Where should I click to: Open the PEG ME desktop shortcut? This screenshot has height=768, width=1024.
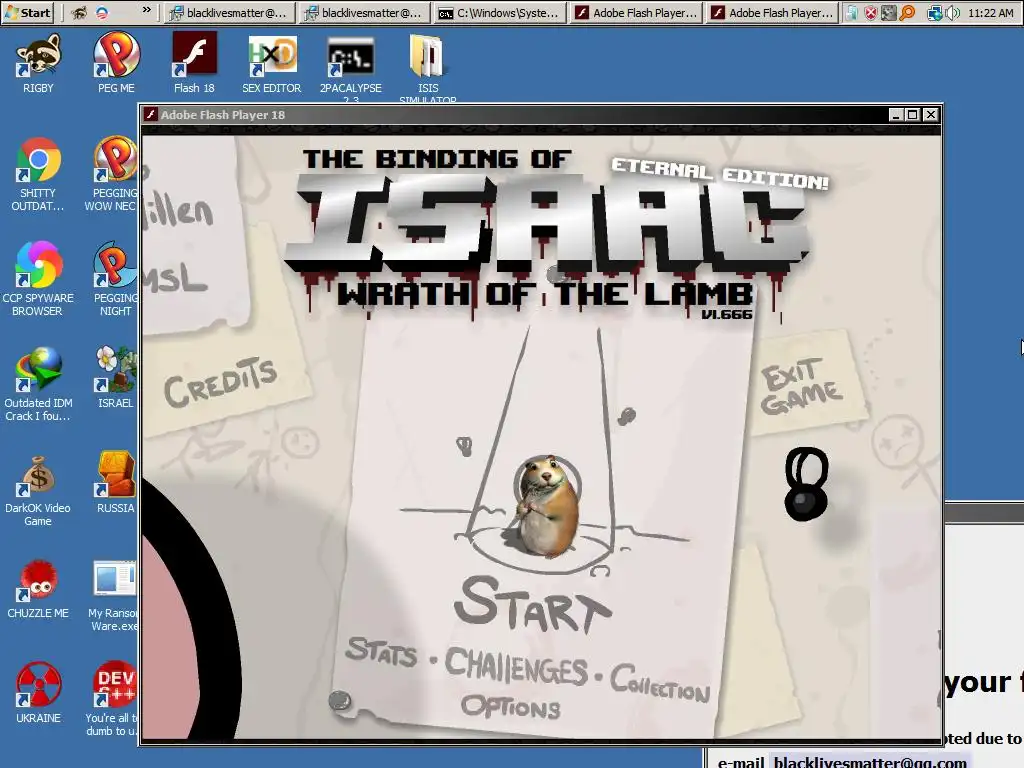click(x=116, y=64)
